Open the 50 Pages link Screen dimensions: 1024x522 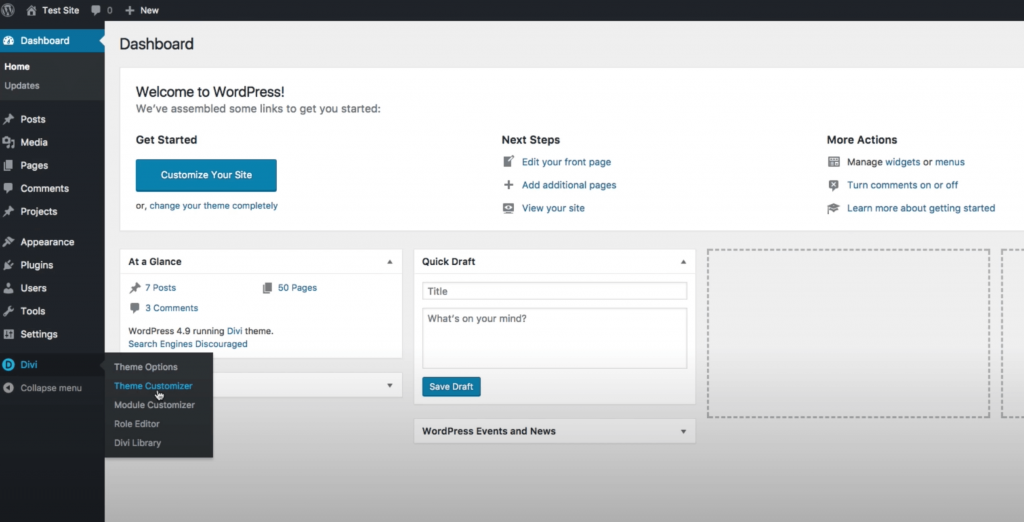coord(297,288)
